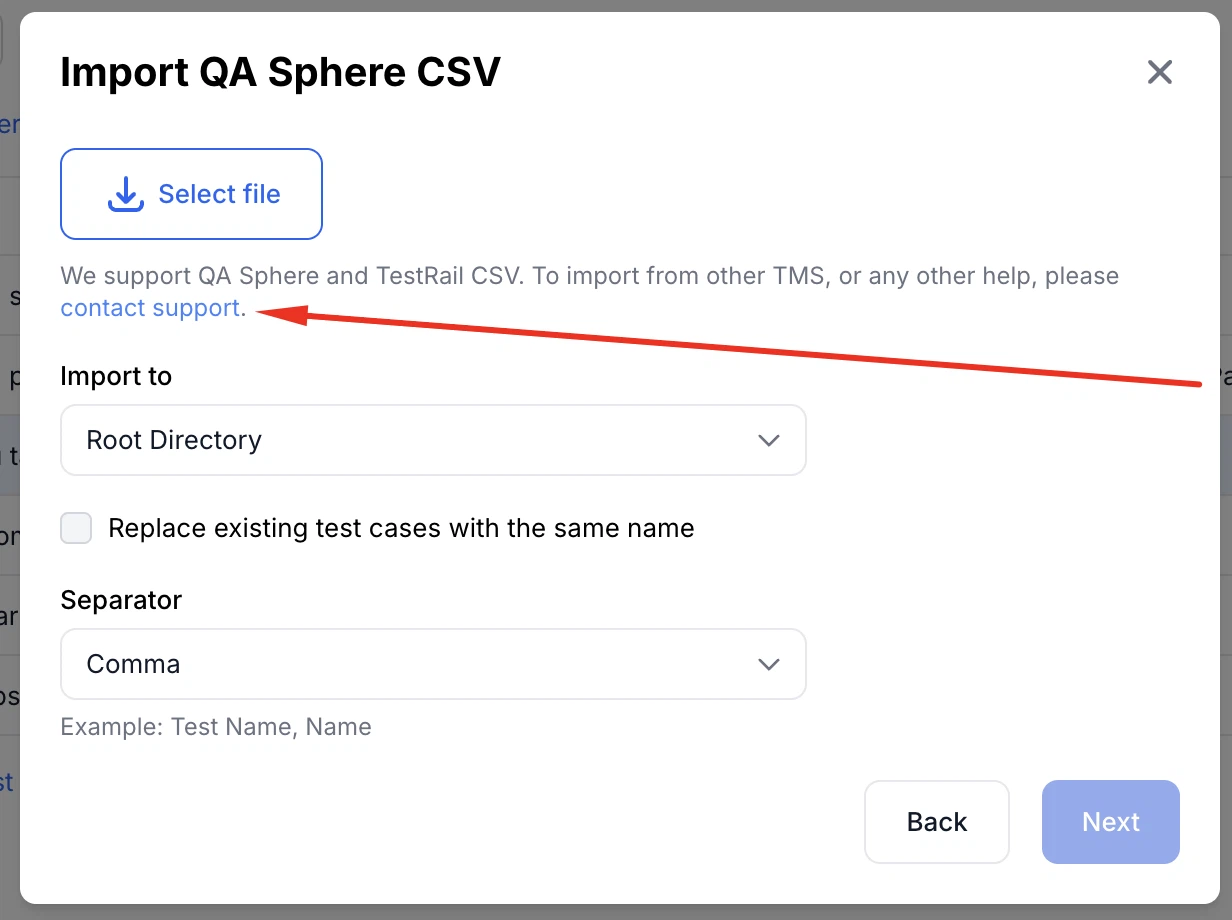Expand the Root Directory destination selector
Image resolution: width=1232 pixels, height=920 pixels.
pyautogui.click(x=433, y=440)
